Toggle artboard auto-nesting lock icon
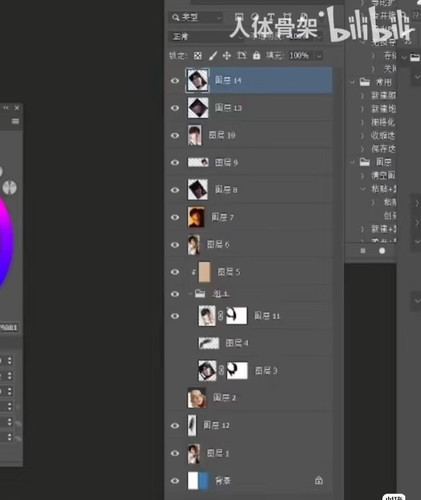The height and width of the screenshot is (500, 421). click(241, 55)
